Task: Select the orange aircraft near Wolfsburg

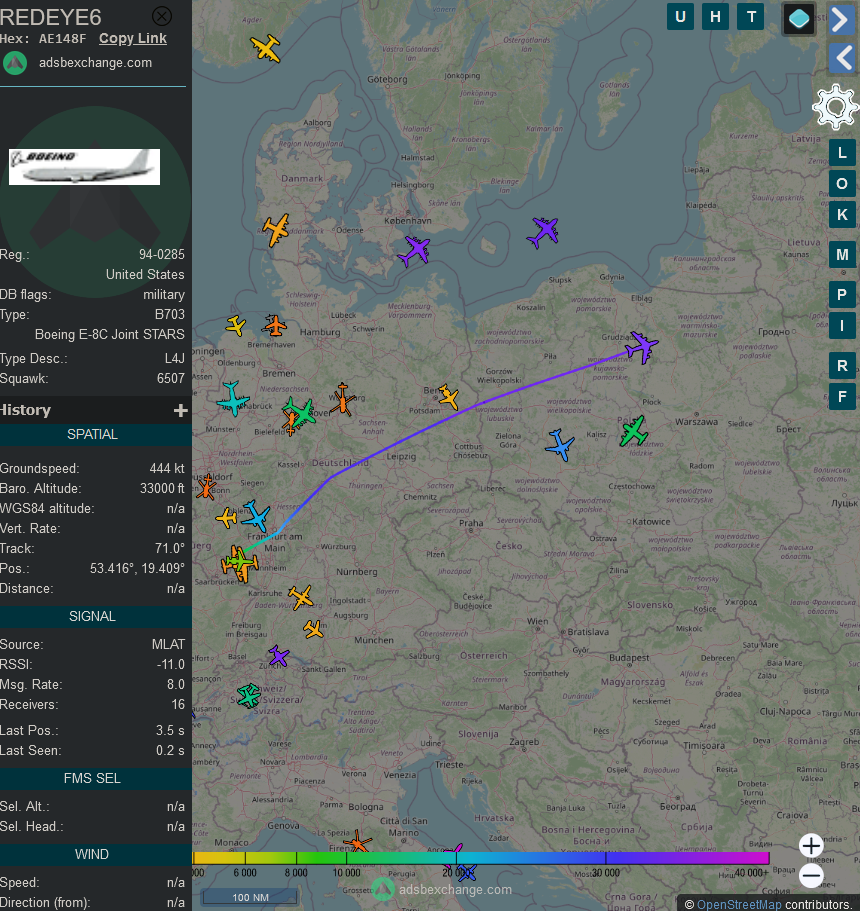Action: coord(343,399)
